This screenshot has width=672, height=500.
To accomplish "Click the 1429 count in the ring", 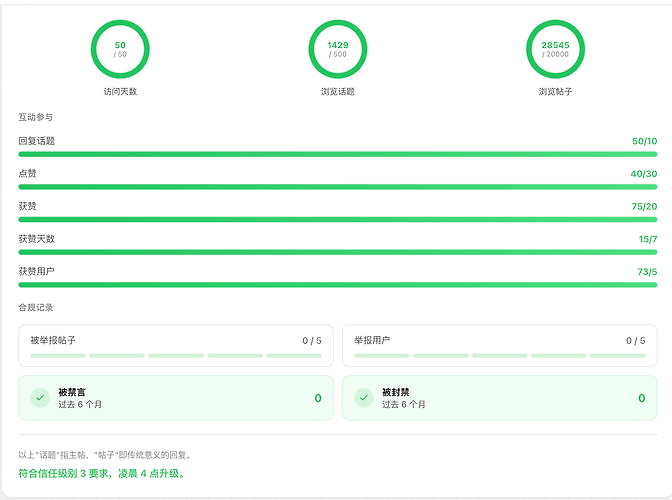I will pos(338,45).
